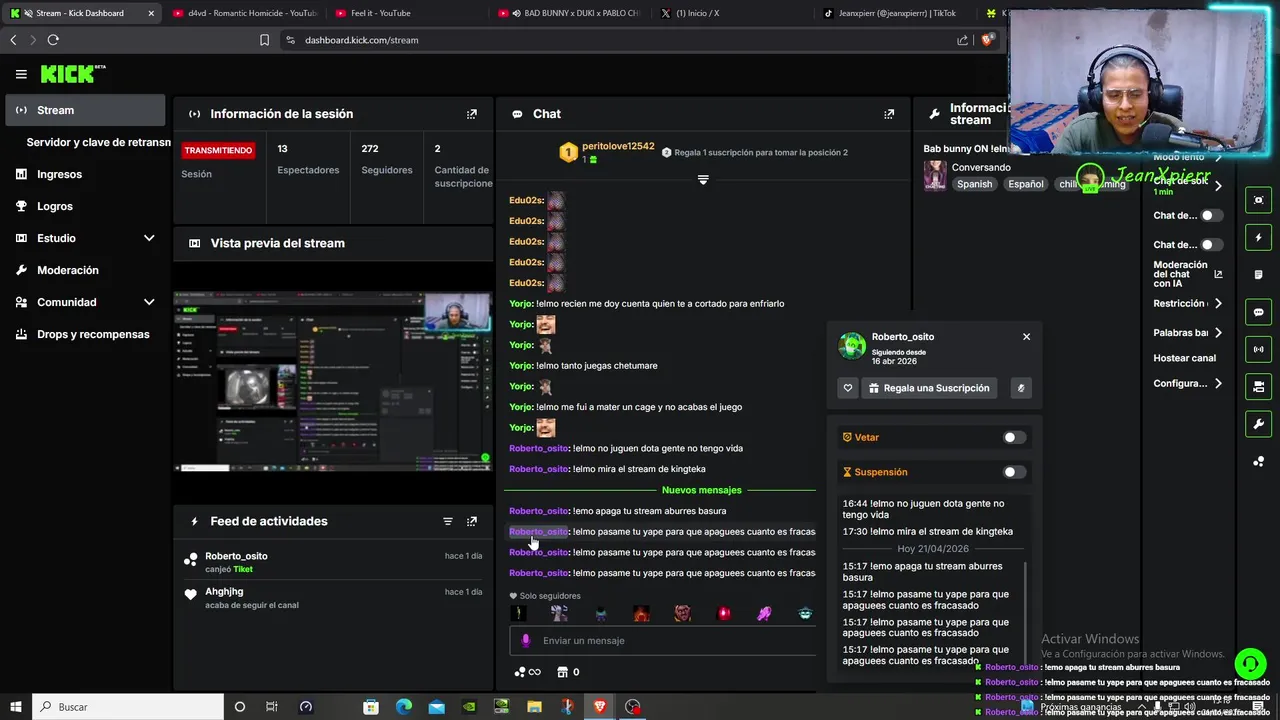Viewport: 1280px width, 720px height.
Task: Click the camera capture icon in right rail
Action: [x=1258, y=200]
